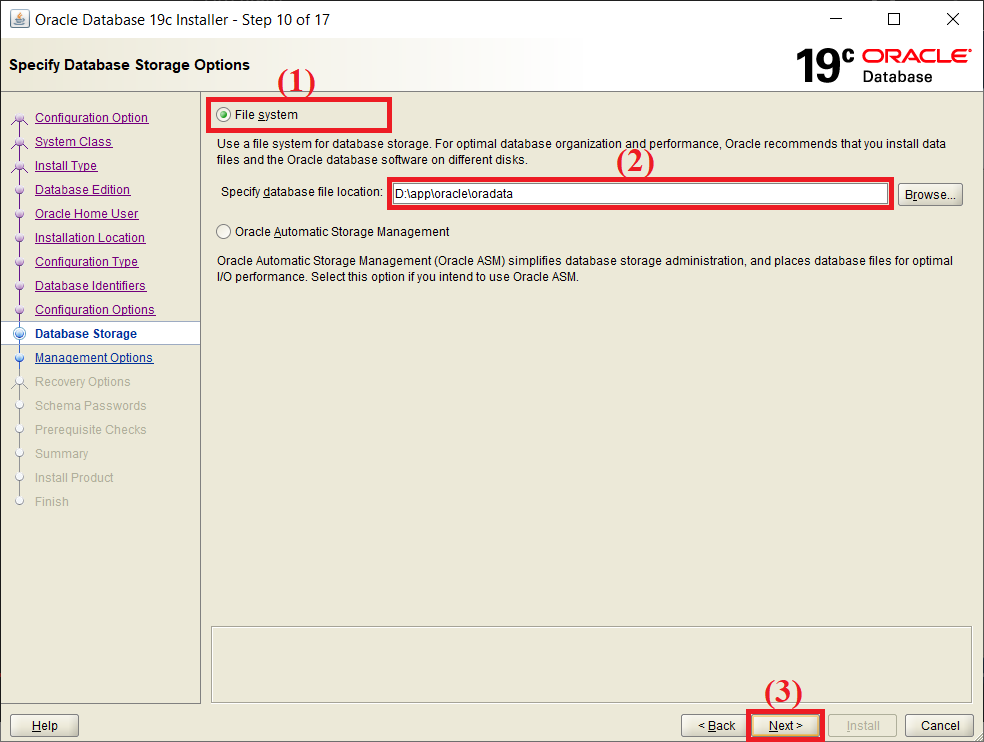Open the Browse file dialog
984x742 pixels.
tap(930, 195)
